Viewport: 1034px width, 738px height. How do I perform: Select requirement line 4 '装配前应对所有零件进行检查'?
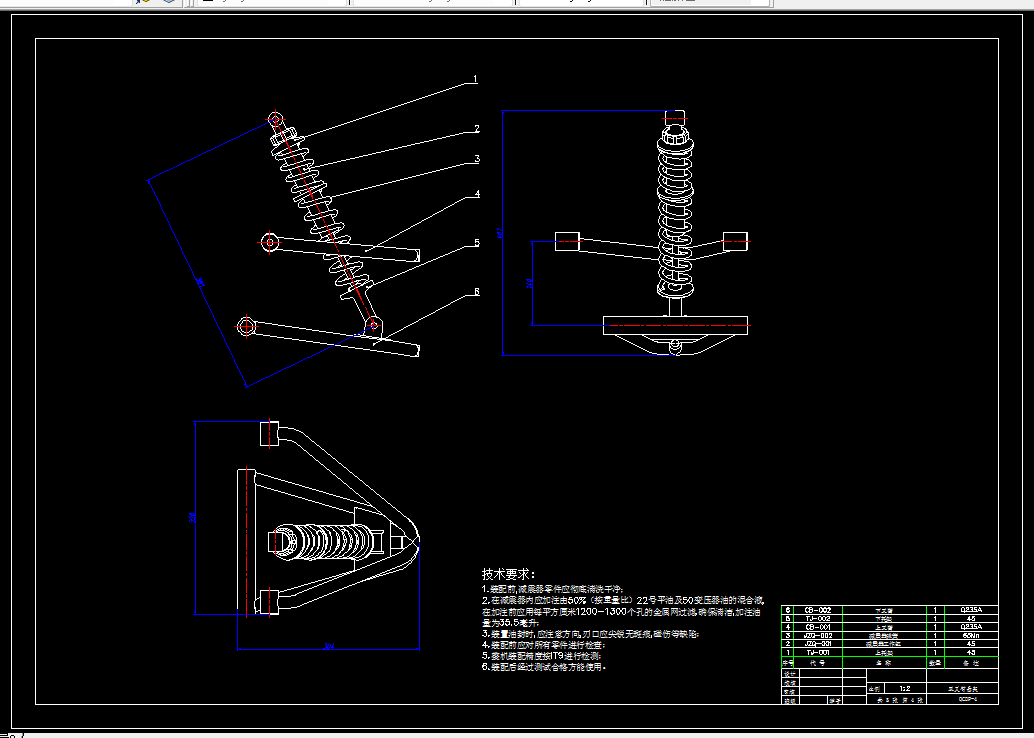[x=543, y=645]
